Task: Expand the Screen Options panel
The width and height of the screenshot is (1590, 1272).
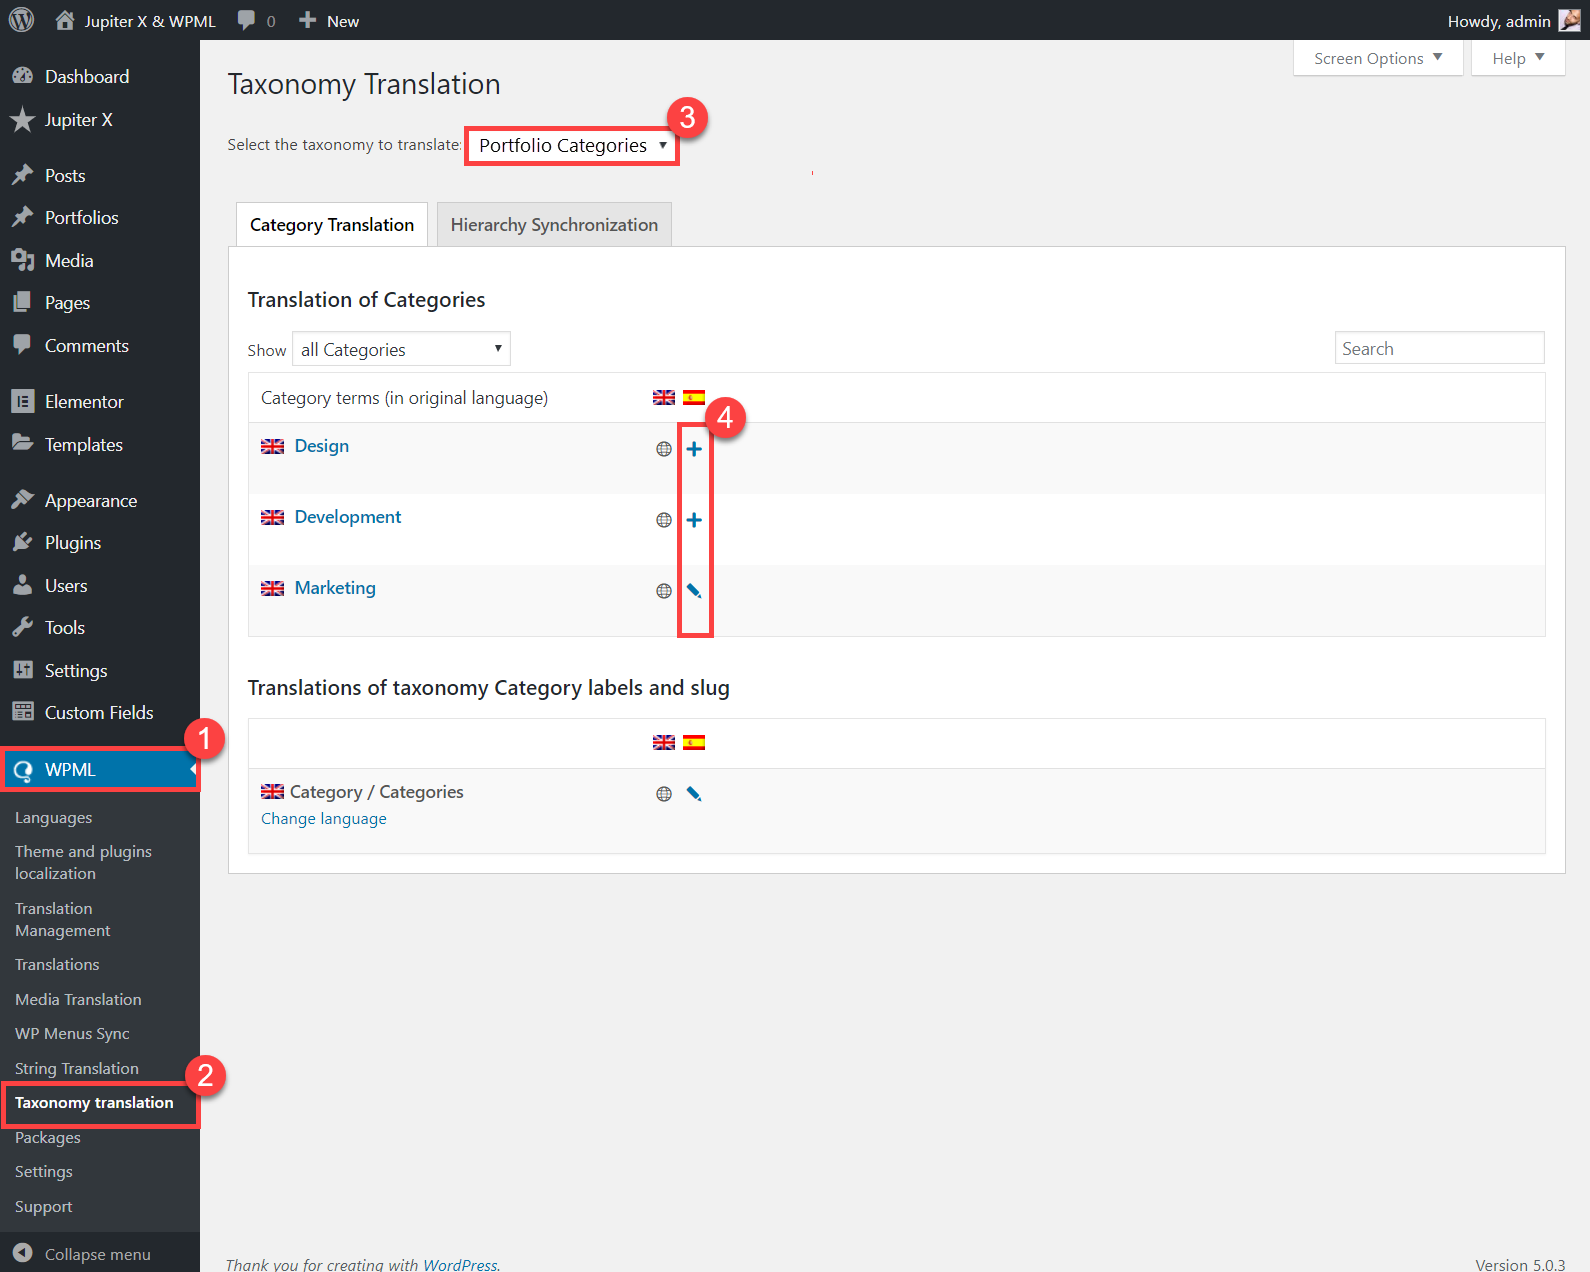Action: 1378,58
